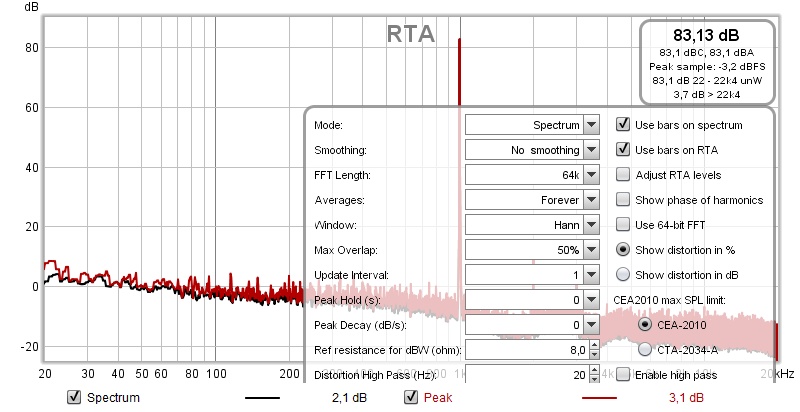Enable Use 64-bit FFT
This screenshot has width=800, height=412.
coord(623,225)
